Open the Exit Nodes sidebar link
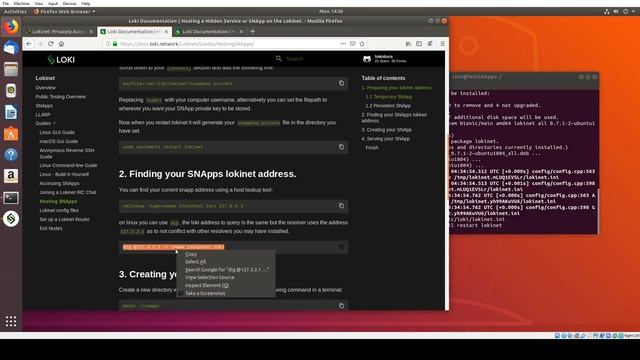This screenshot has width=640, height=360. coord(51,228)
